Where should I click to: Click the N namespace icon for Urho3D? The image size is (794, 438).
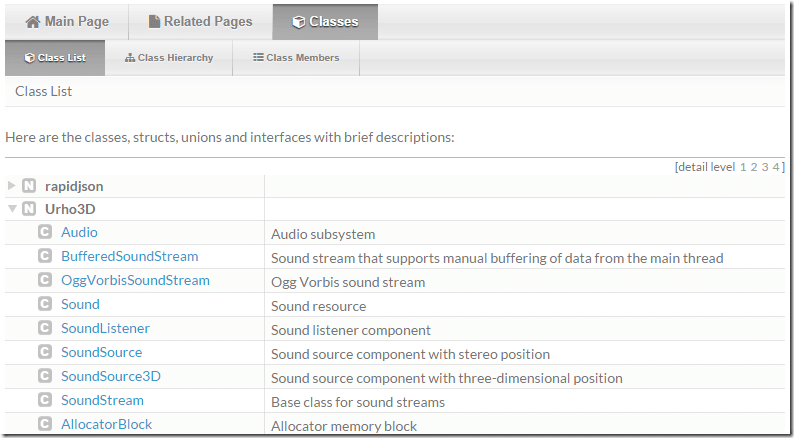tap(29, 209)
